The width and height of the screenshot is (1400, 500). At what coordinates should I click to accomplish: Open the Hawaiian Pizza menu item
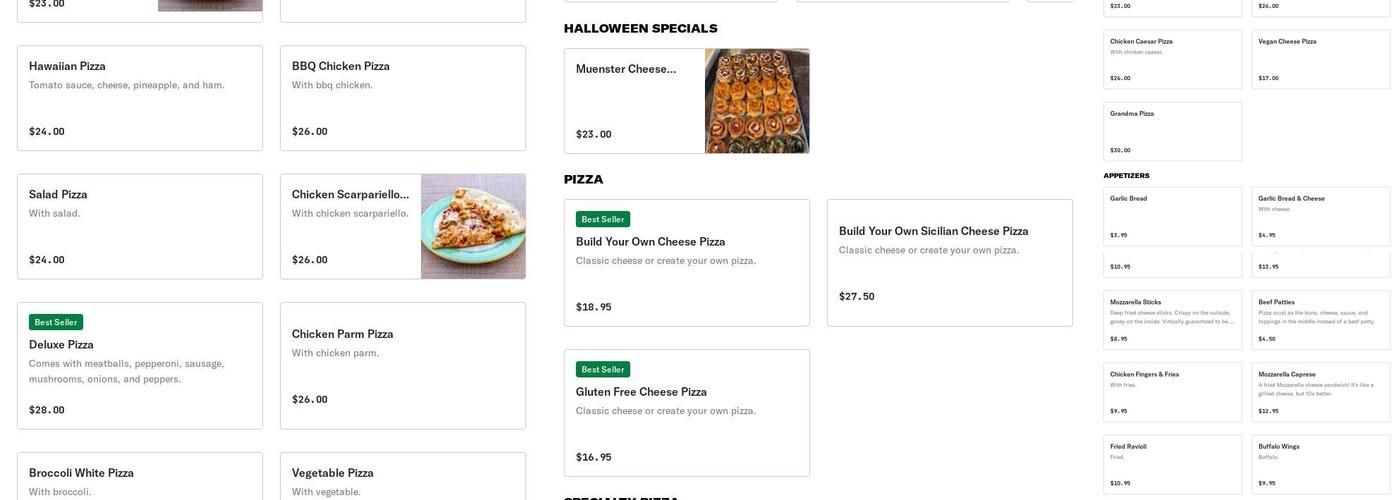(x=140, y=98)
